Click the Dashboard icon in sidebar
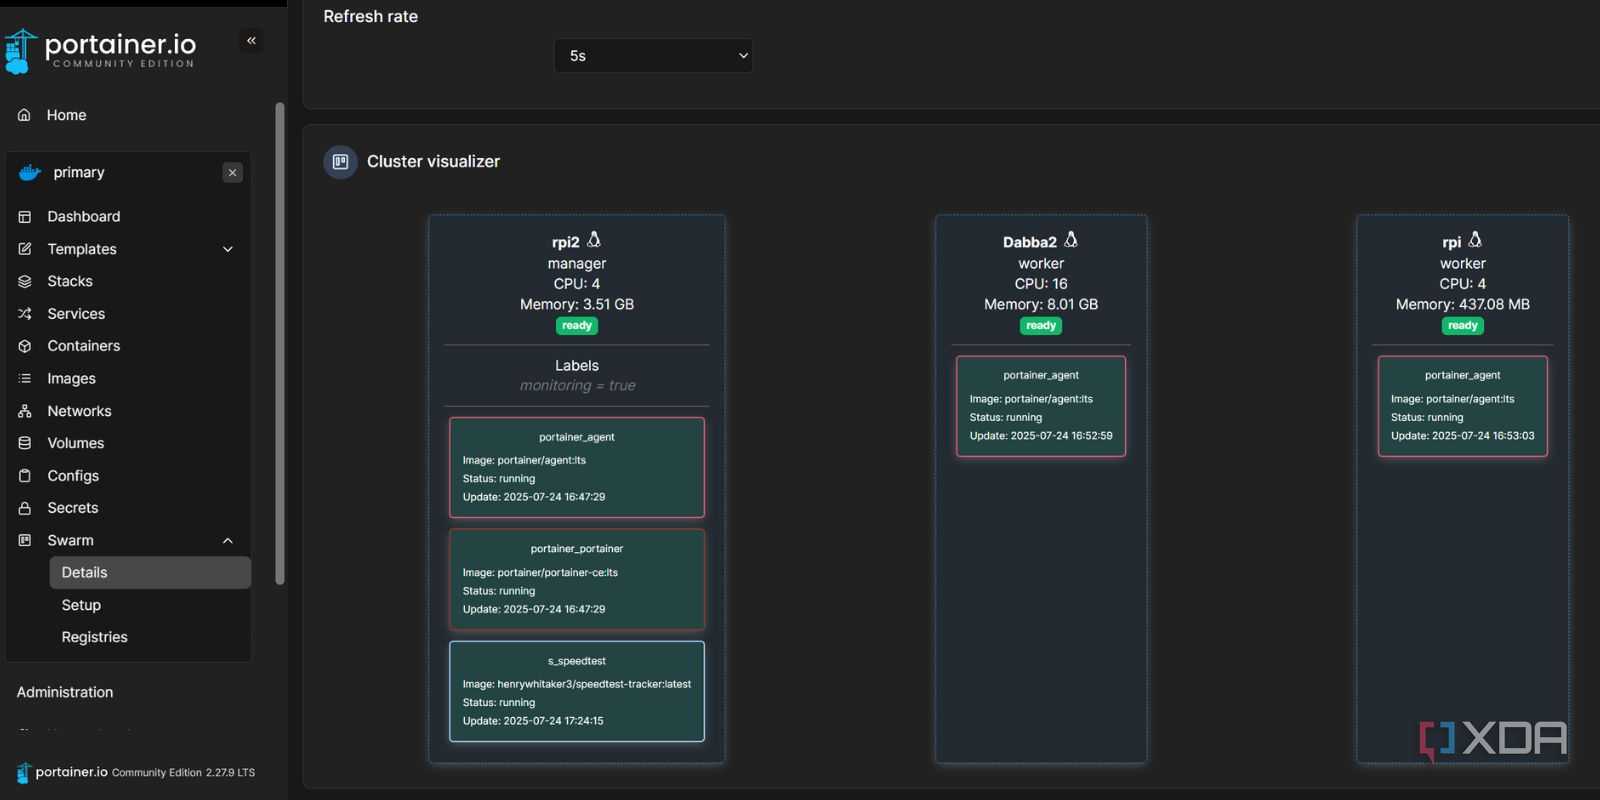Screen dimensions: 1600x800 point(25,216)
